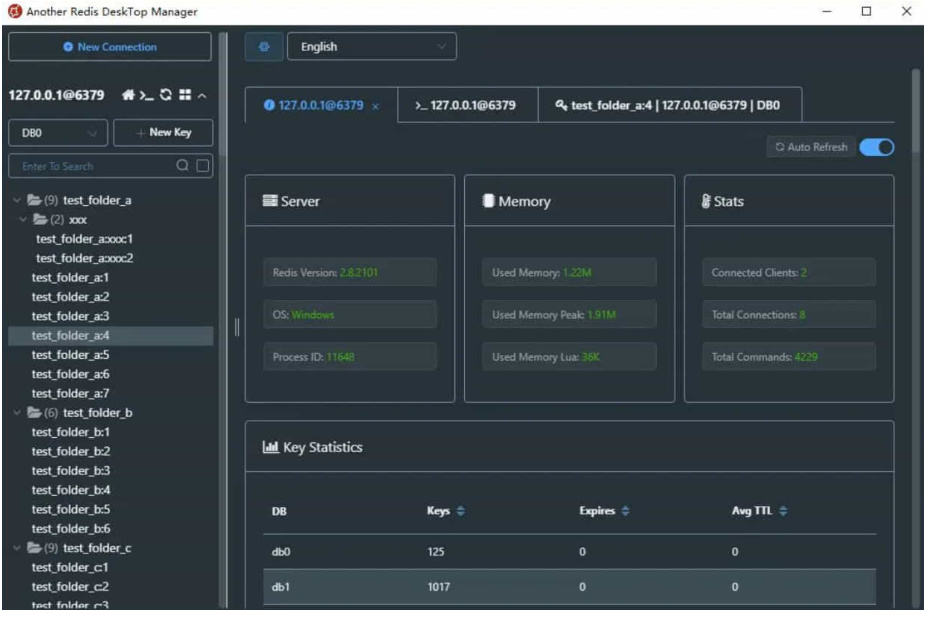Open the DB0 database selector
This screenshot has height=617, width=929.
pos(58,133)
